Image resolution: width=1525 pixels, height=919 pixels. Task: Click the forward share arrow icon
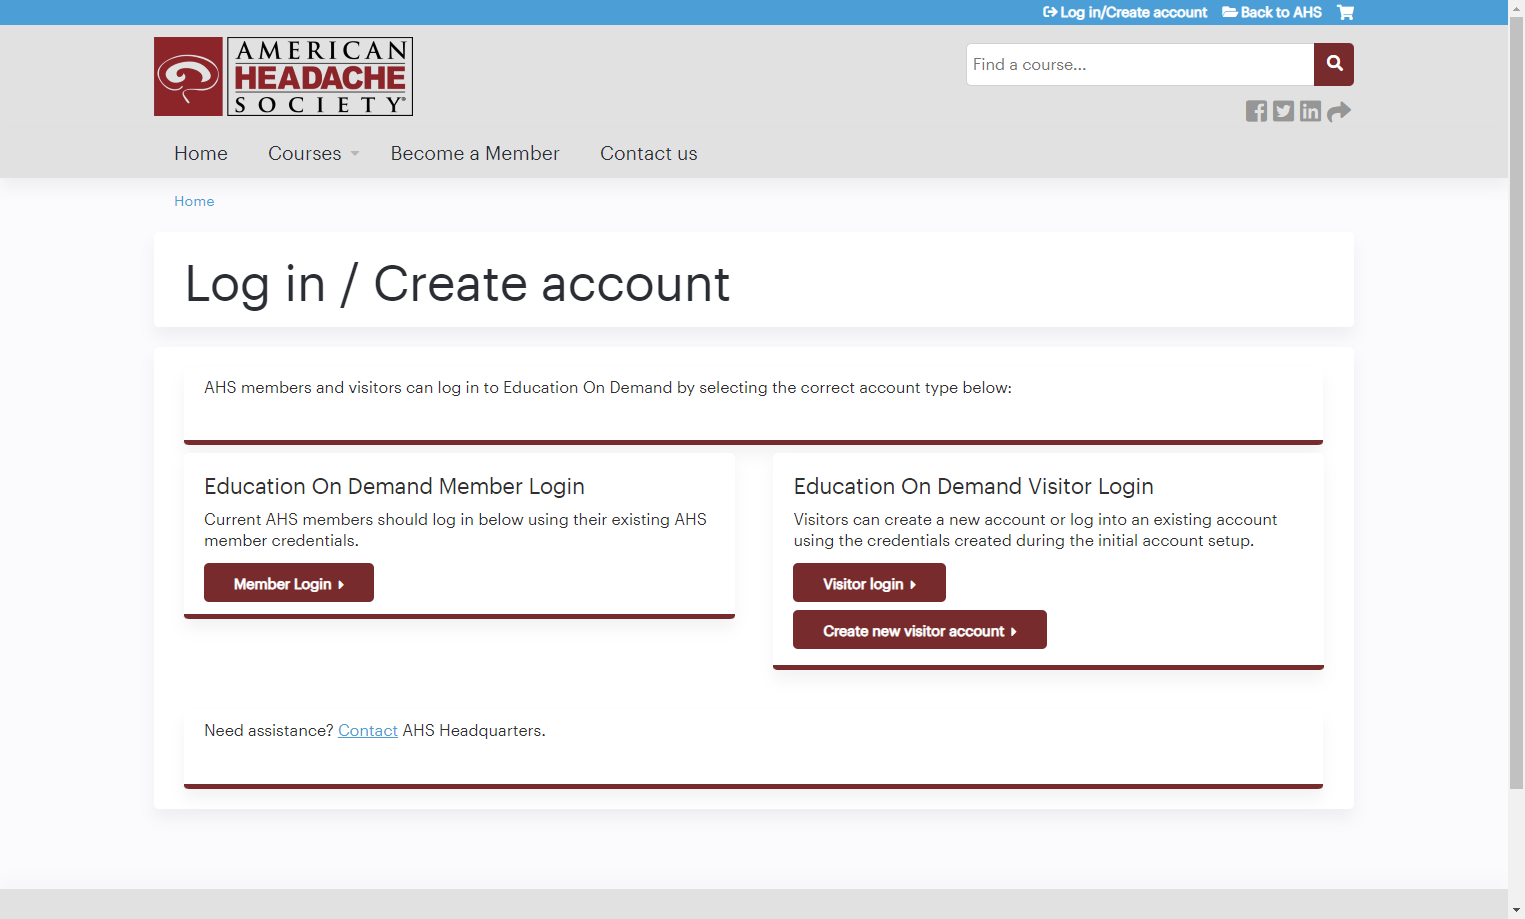point(1339,111)
